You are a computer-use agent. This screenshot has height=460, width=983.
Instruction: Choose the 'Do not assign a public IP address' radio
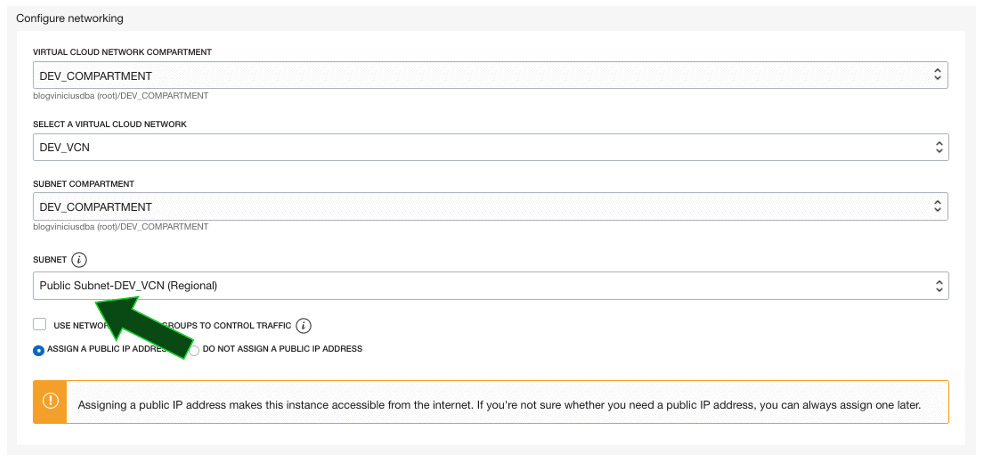click(194, 350)
